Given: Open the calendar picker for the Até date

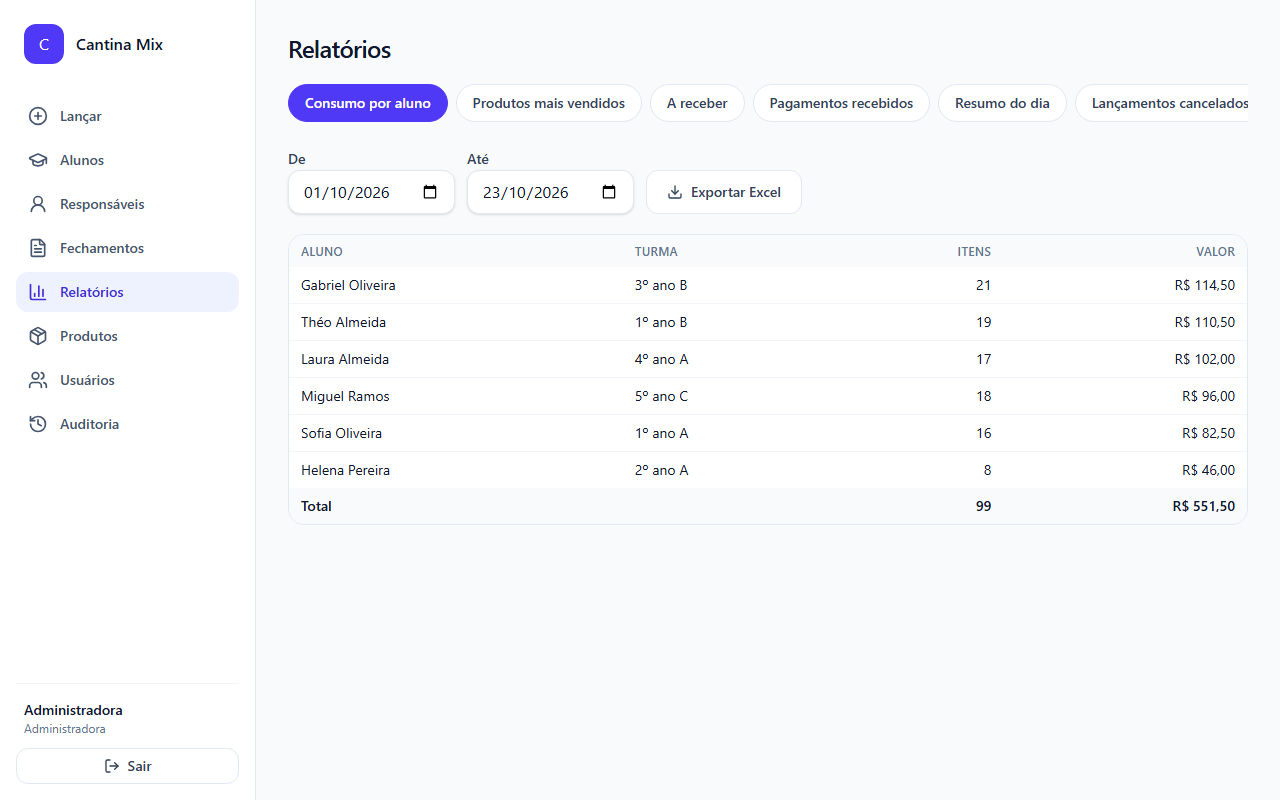Looking at the screenshot, I should click(609, 192).
